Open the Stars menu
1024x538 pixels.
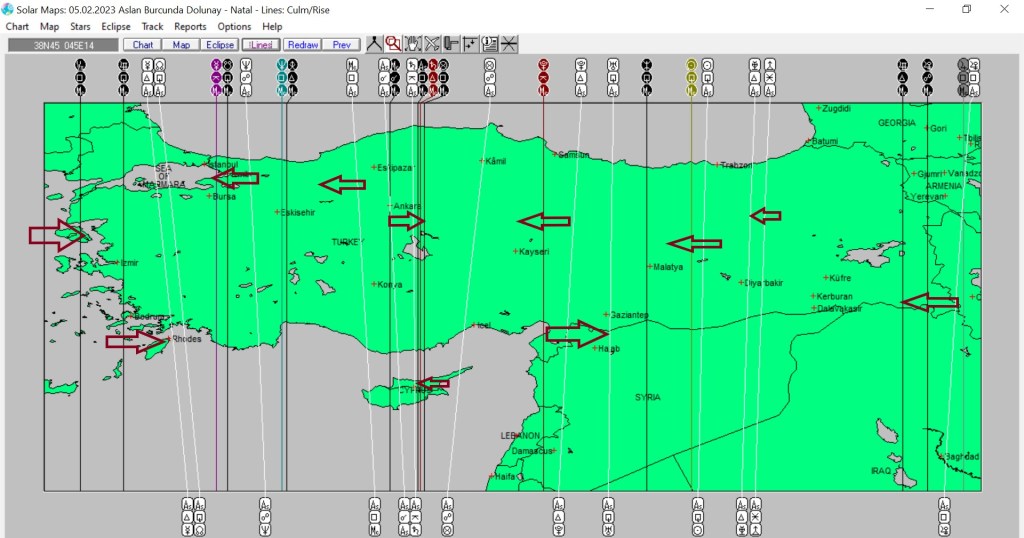(x=80, y=27)
